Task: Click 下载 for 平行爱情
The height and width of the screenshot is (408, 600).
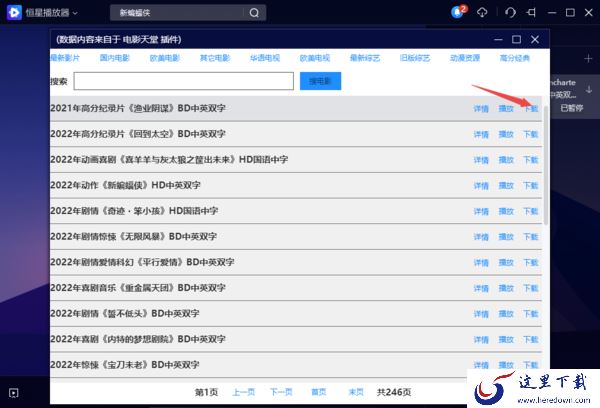Action: click(531, 263)
